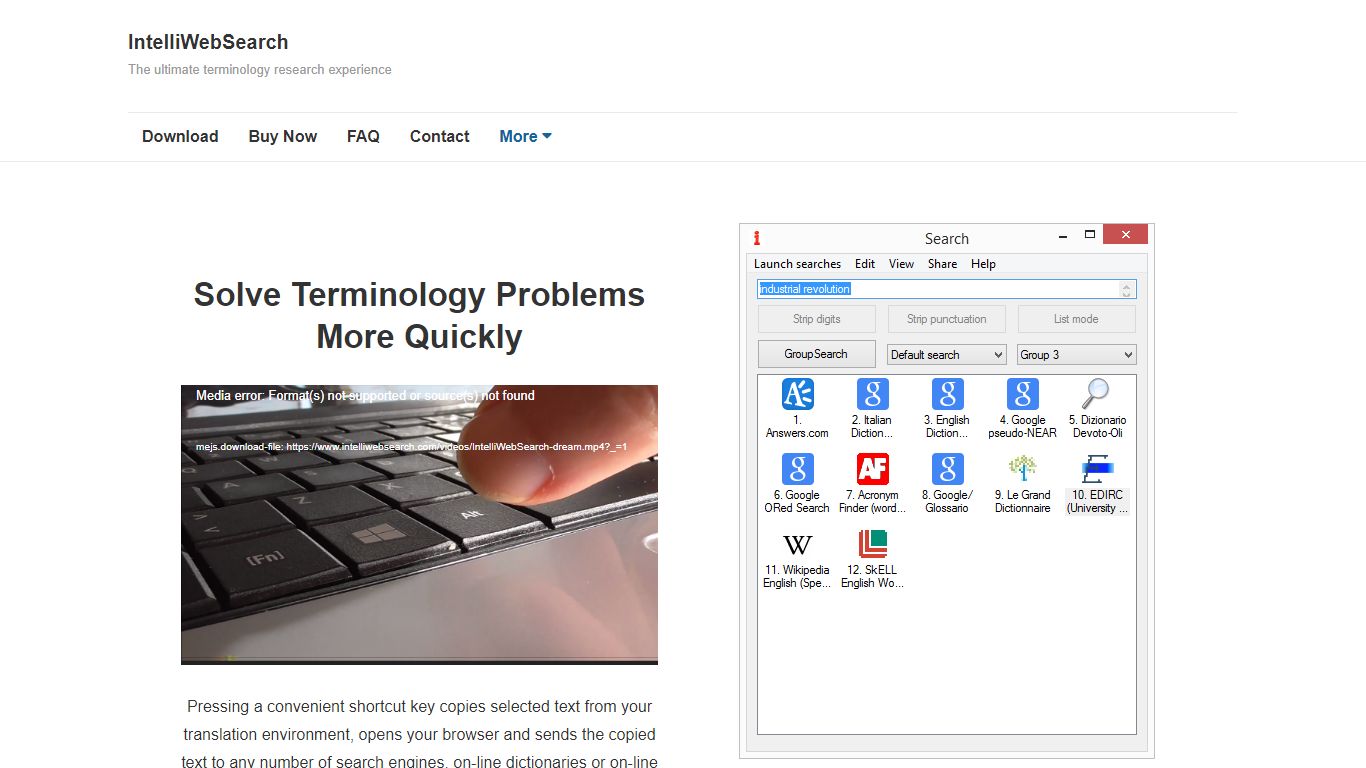Launch the Answers.com search icon

point(797,395)
